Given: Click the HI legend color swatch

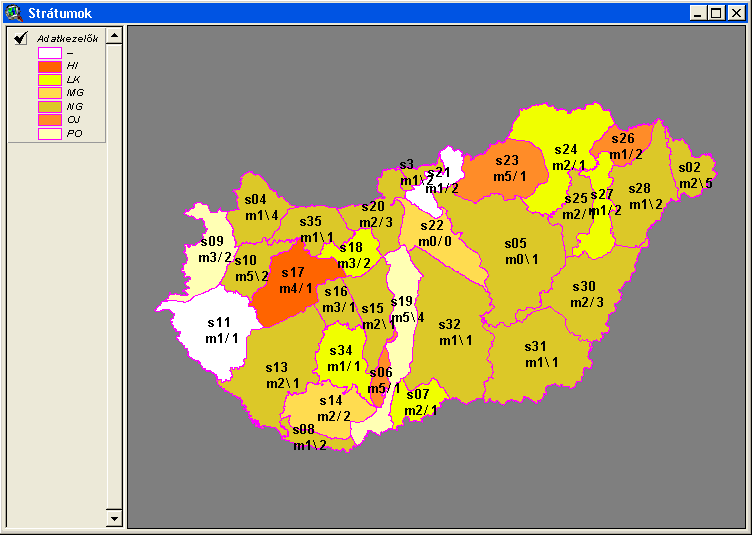Looking at the screenshot, I should pos(50,65).
